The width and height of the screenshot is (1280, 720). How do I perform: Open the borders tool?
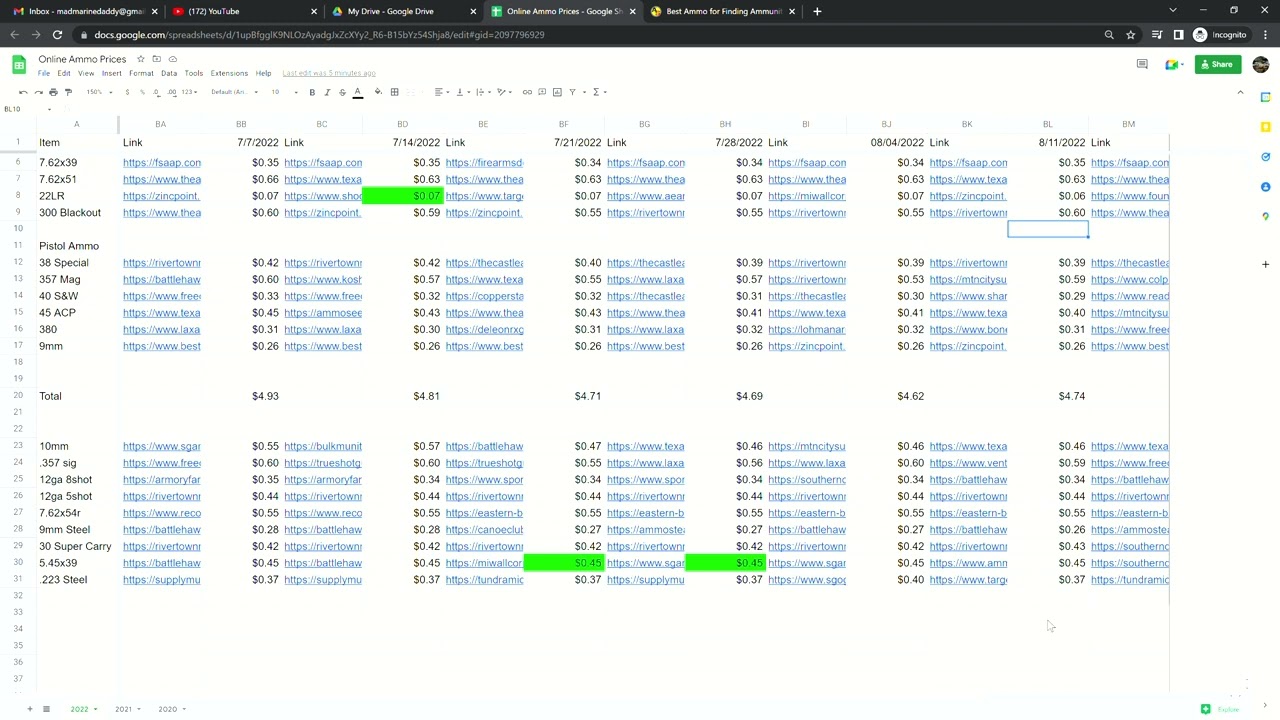[394, 92]
